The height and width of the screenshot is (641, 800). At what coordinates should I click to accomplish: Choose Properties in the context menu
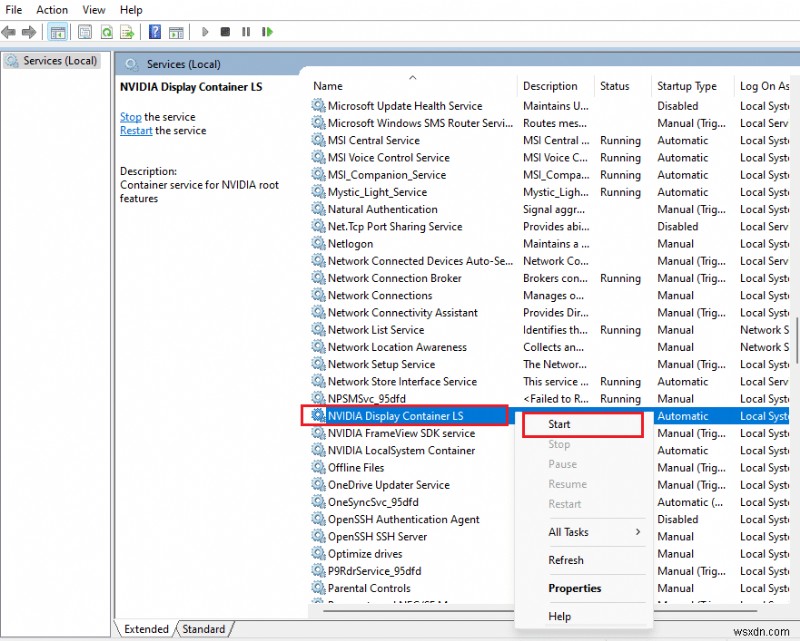coord(585,588)
